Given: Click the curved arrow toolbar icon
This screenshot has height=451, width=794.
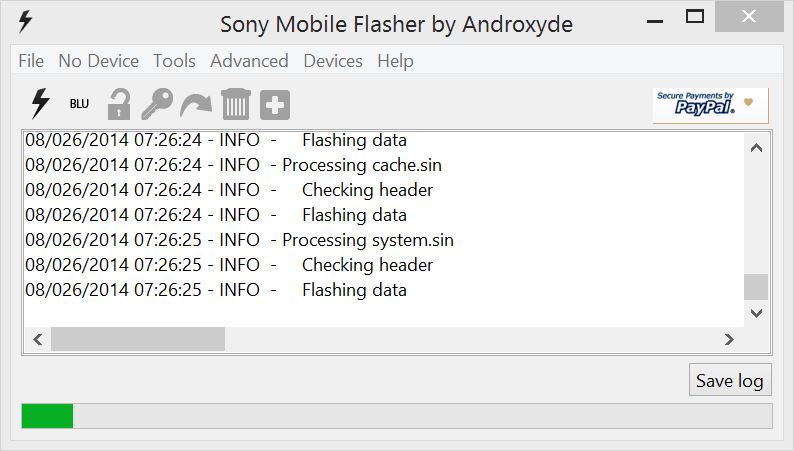Looking at the screenshot, I should click(x=196, y=105).
